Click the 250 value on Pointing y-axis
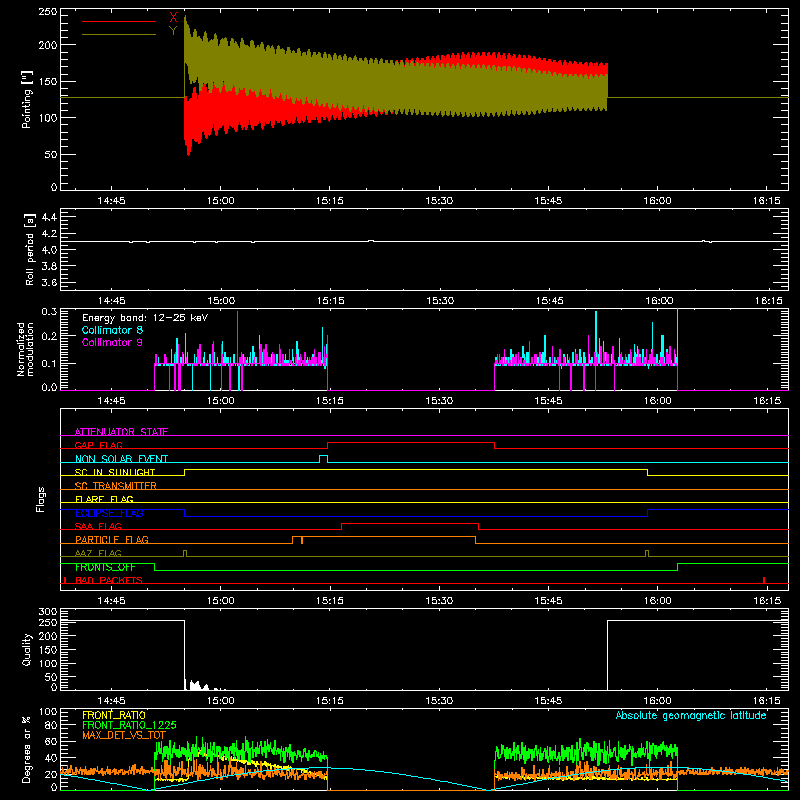The height and width of the screenshot is (800, 800). click(47, 12)
